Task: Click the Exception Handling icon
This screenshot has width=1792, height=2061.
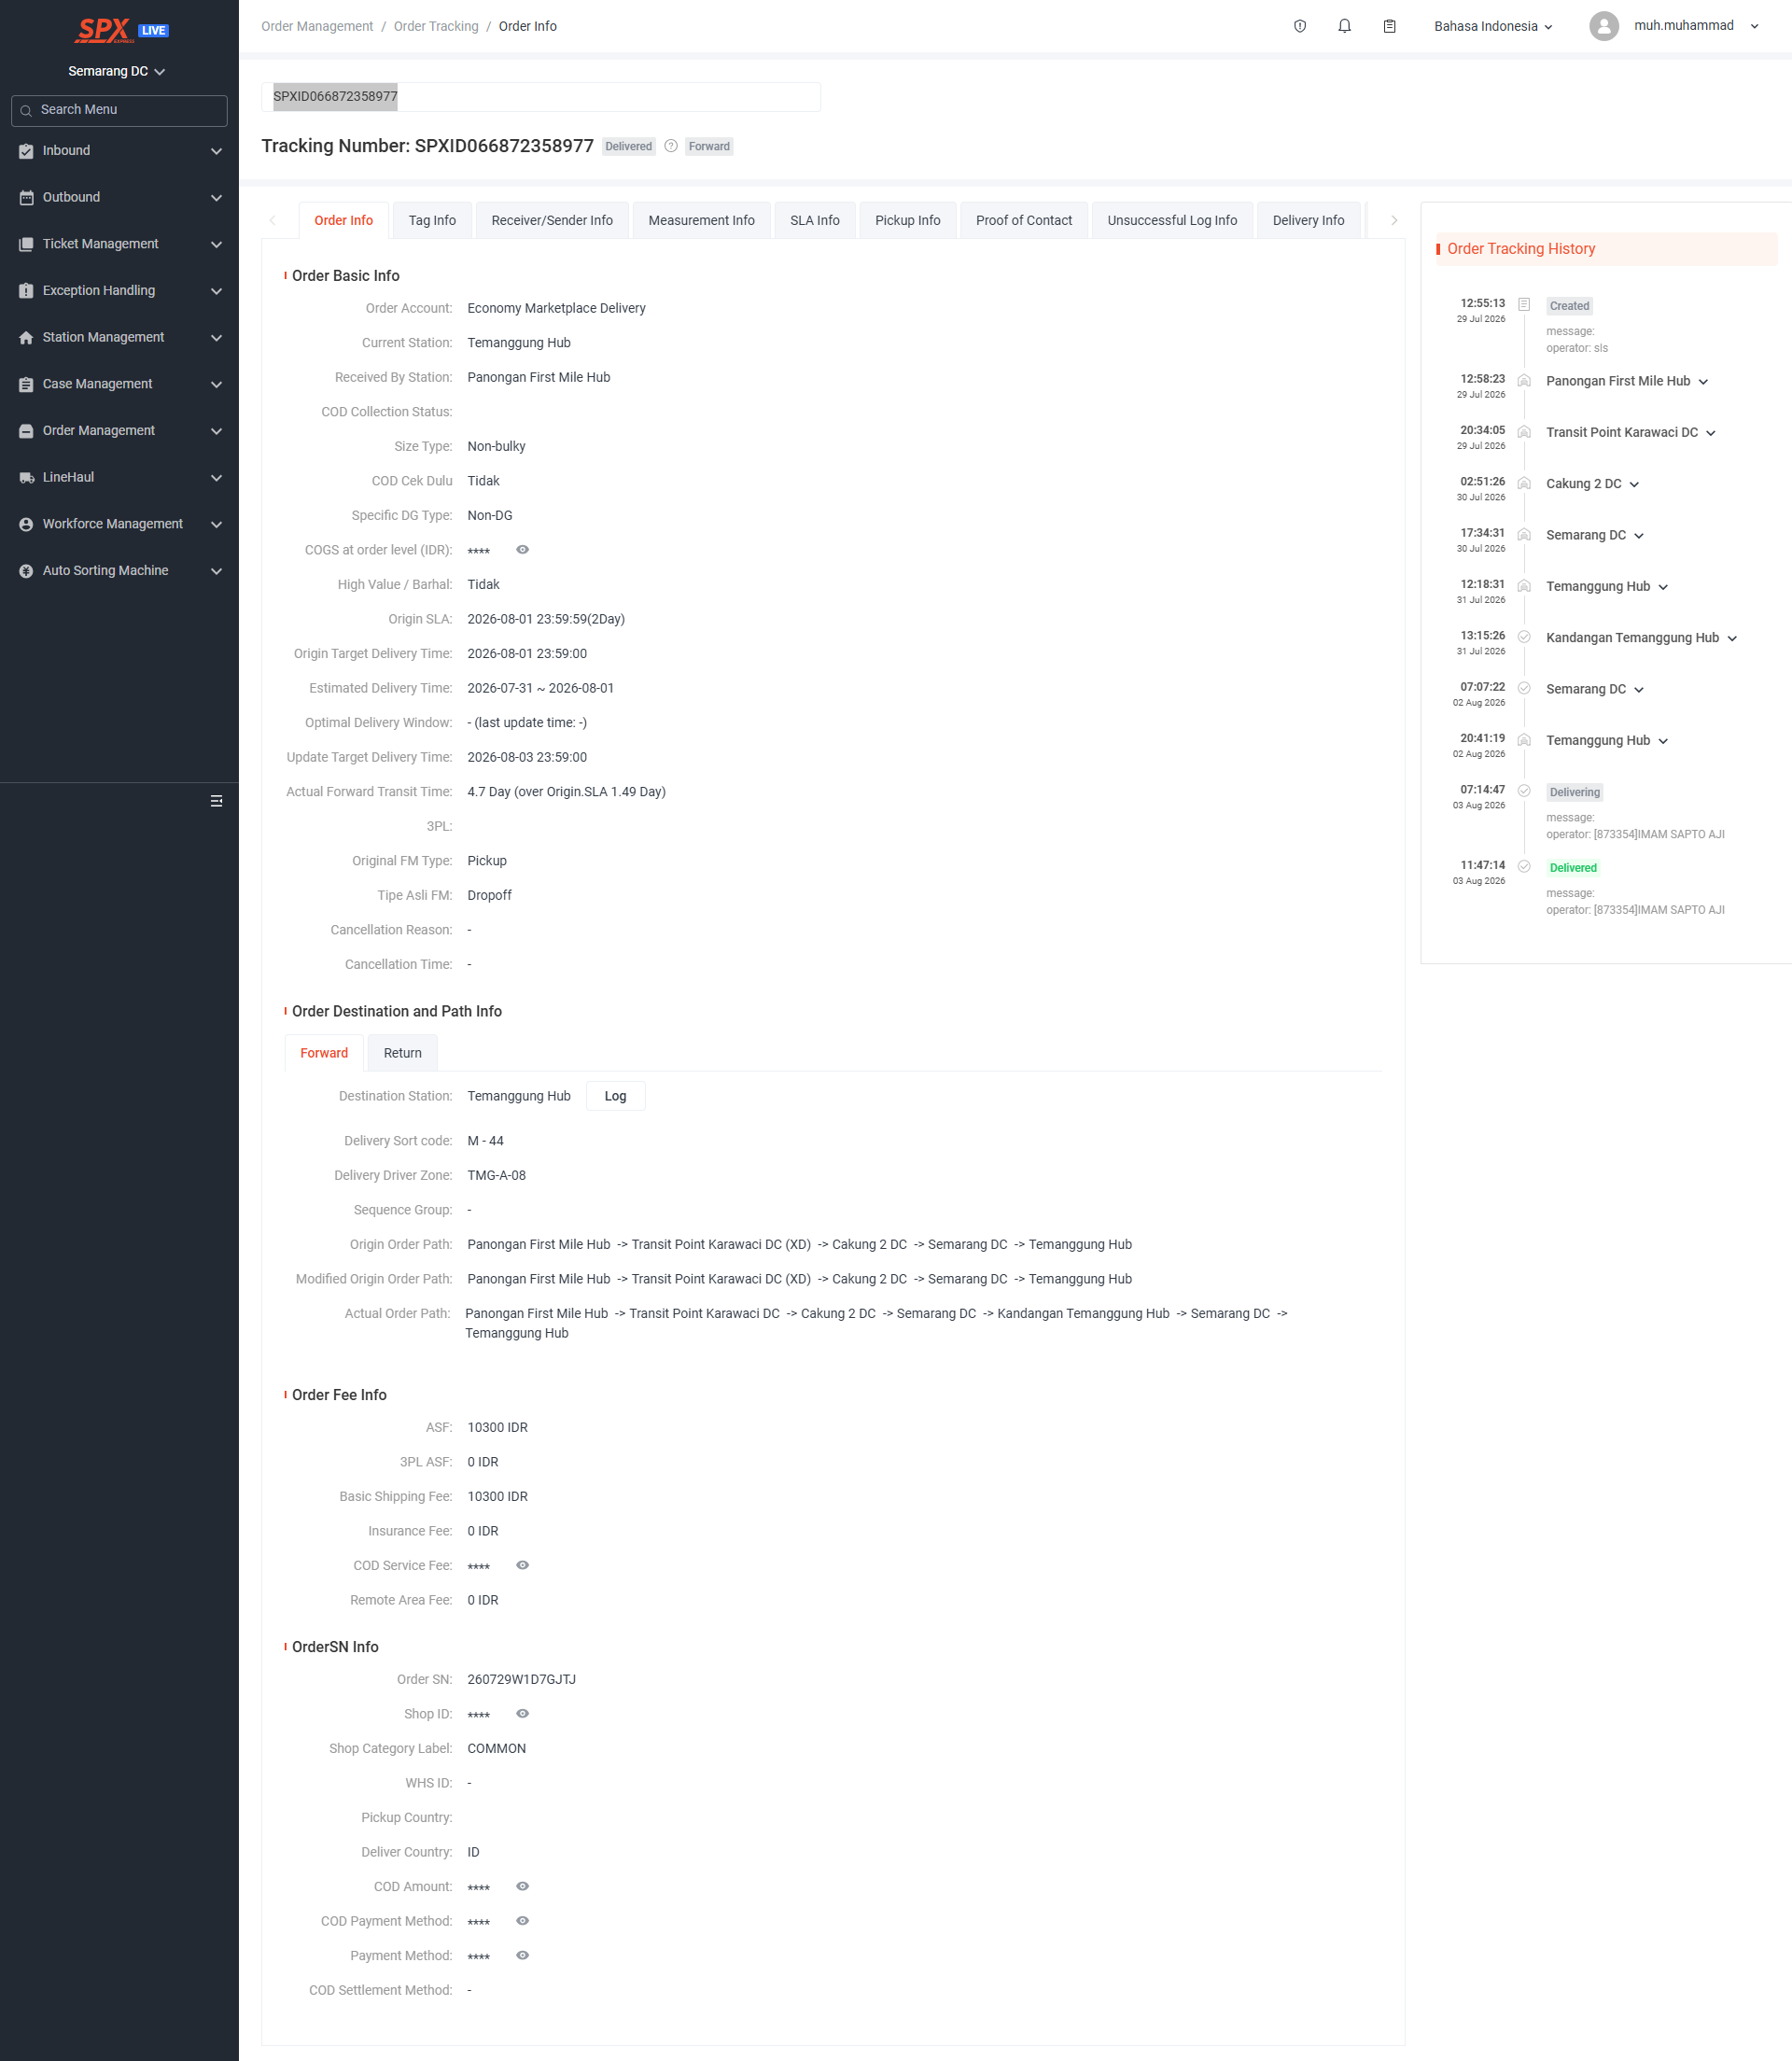Action: point(26,291)
